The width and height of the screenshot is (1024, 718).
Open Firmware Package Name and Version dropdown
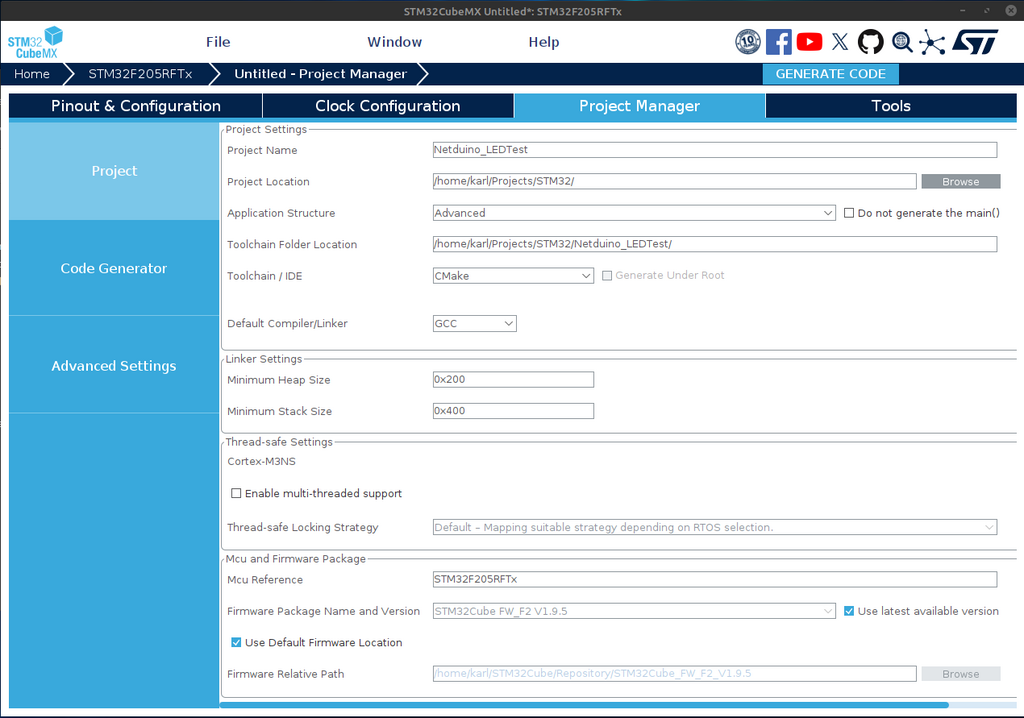(633, 611)
